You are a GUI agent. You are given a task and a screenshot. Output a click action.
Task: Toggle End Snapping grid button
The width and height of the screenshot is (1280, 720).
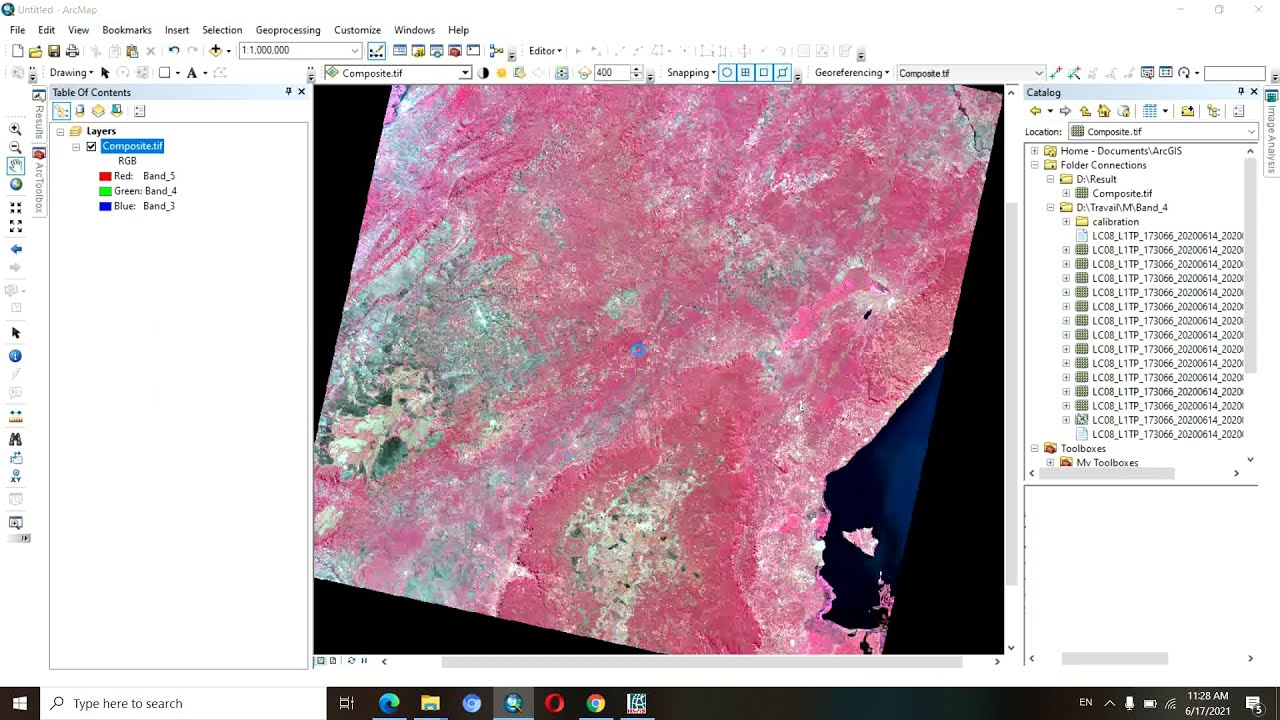pyautogui.click(x=745, y=73)
